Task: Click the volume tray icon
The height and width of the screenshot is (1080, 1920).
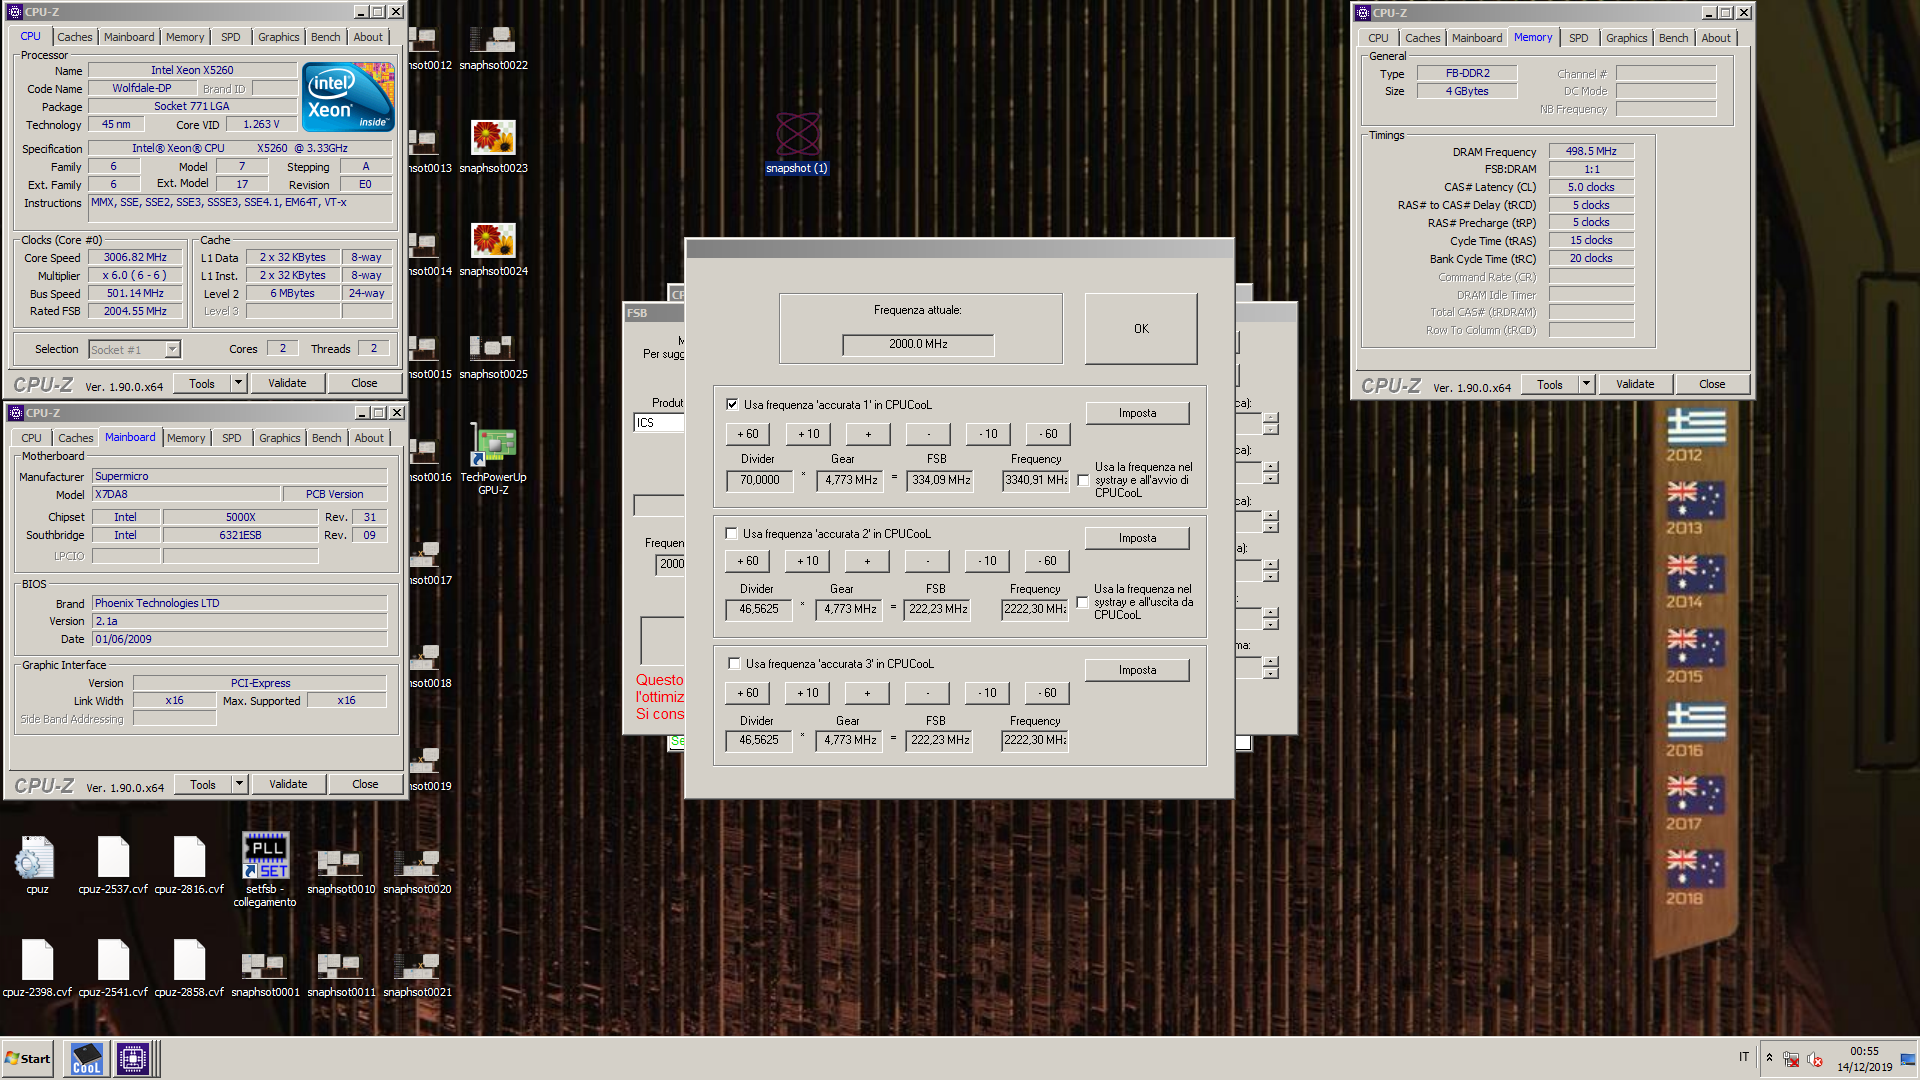Action: [x=1815, y=1060]
